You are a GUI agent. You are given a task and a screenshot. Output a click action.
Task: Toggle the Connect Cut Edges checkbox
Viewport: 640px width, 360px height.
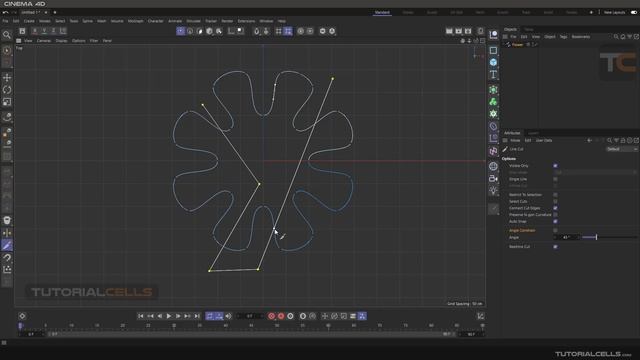pos(555,208)
